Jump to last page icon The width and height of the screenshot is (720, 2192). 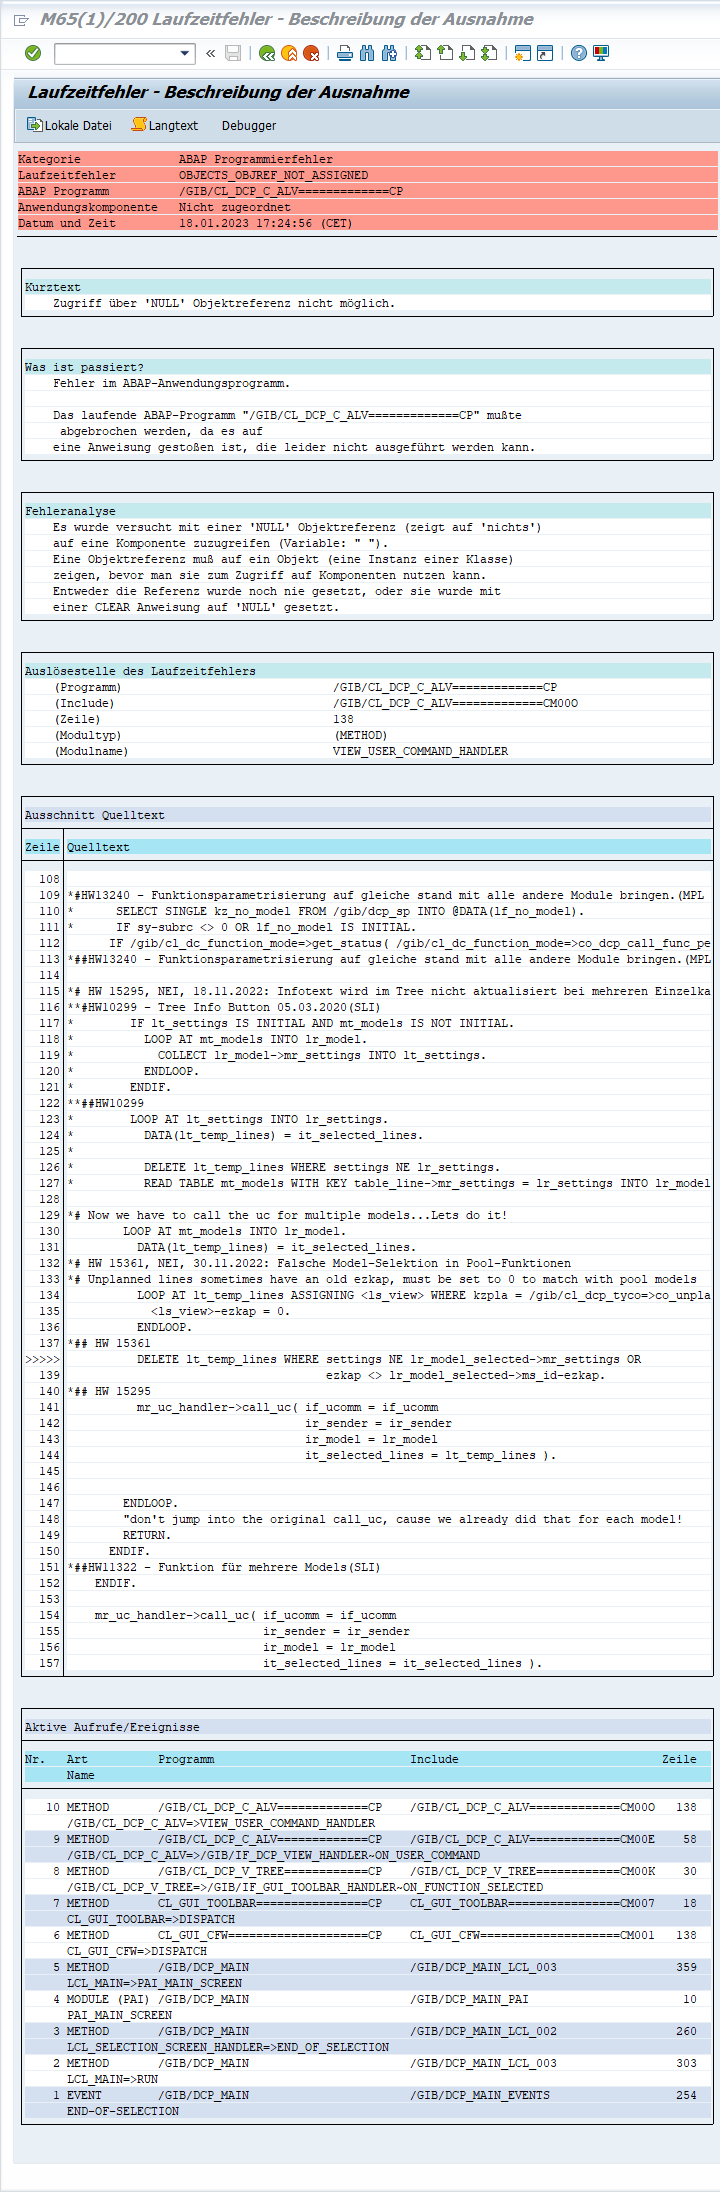coord(489,53)
